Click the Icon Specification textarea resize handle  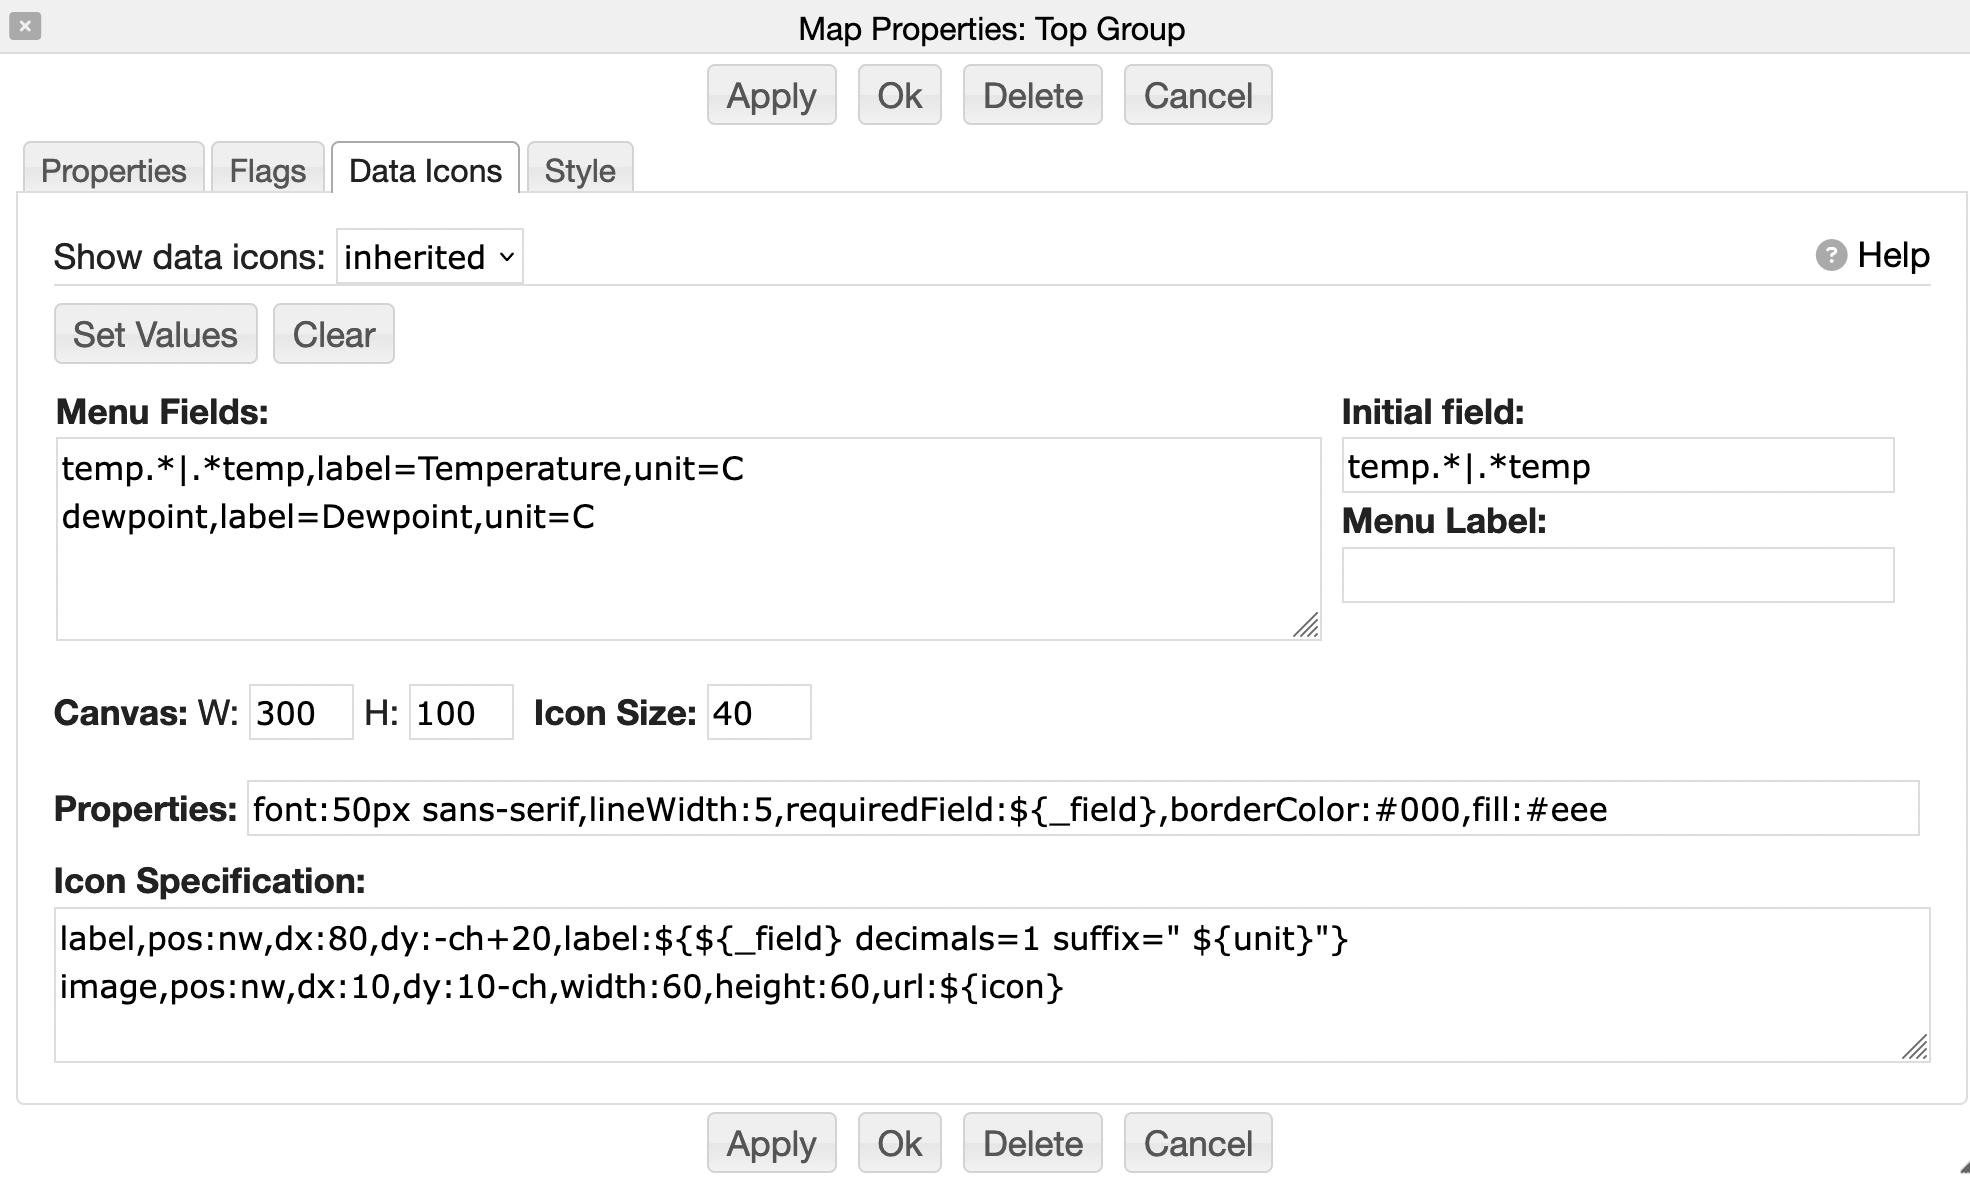(1914, 1047)
